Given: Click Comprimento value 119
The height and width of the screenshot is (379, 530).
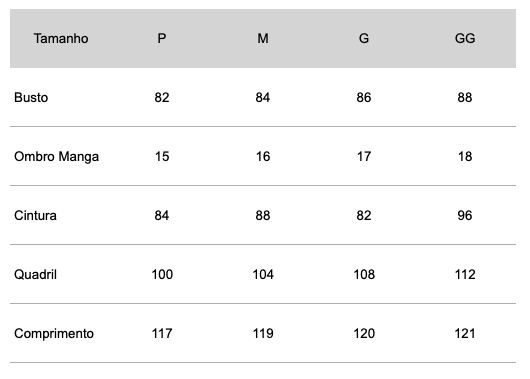Looking at the screenshot, I should [263, 334].
